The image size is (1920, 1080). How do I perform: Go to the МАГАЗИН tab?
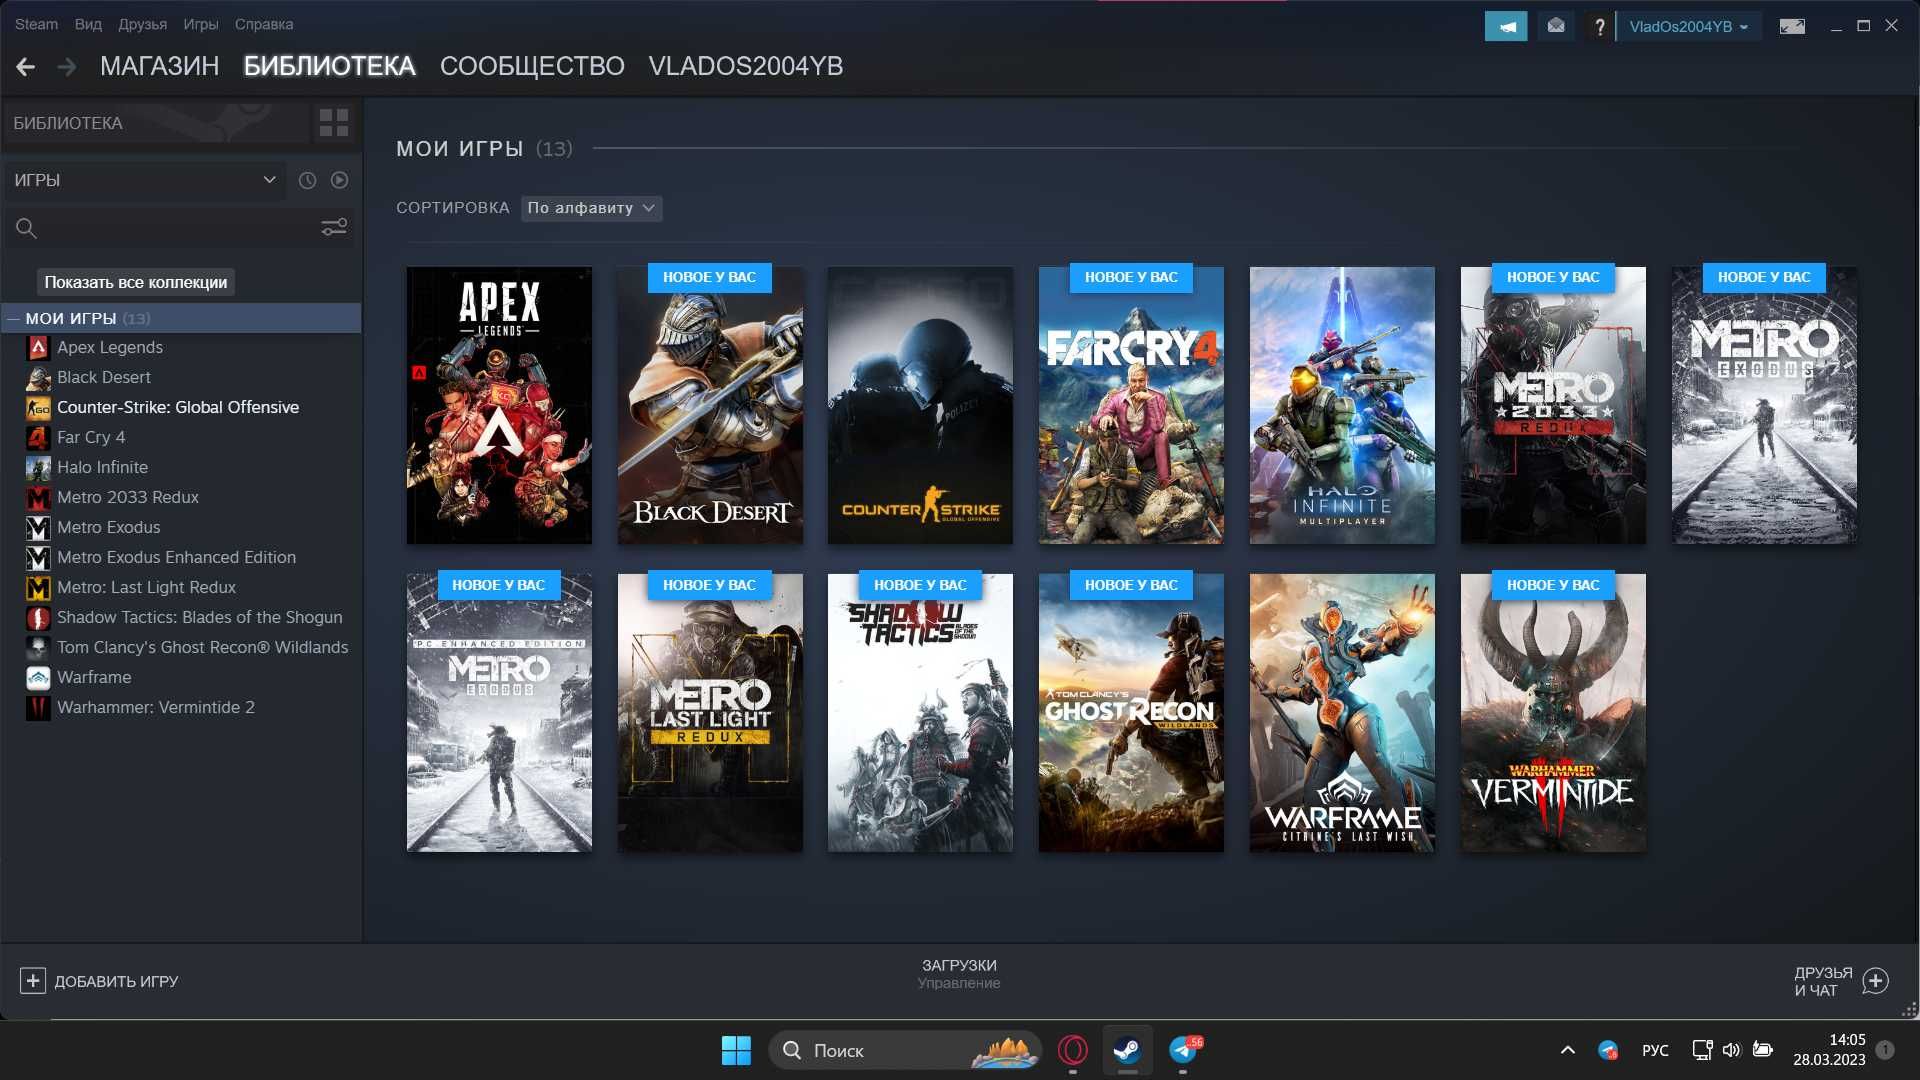click(x=159, y=66)
